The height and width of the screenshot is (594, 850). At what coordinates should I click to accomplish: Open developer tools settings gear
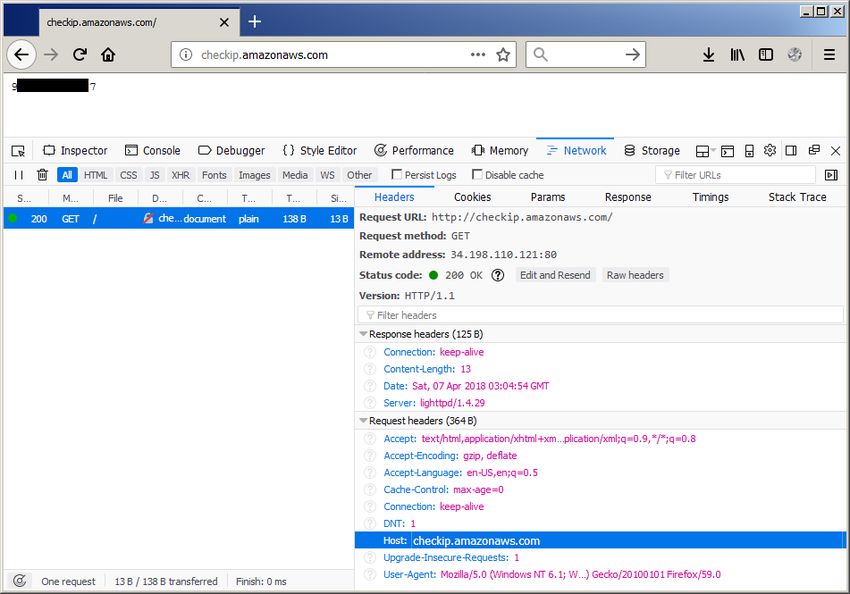770,150
